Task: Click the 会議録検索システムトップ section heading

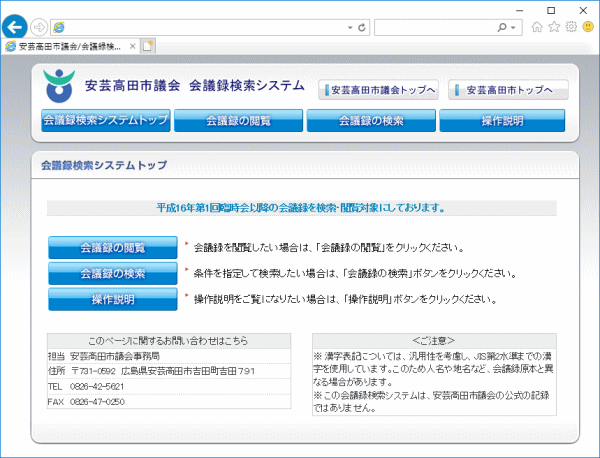Action: point(104,165)
